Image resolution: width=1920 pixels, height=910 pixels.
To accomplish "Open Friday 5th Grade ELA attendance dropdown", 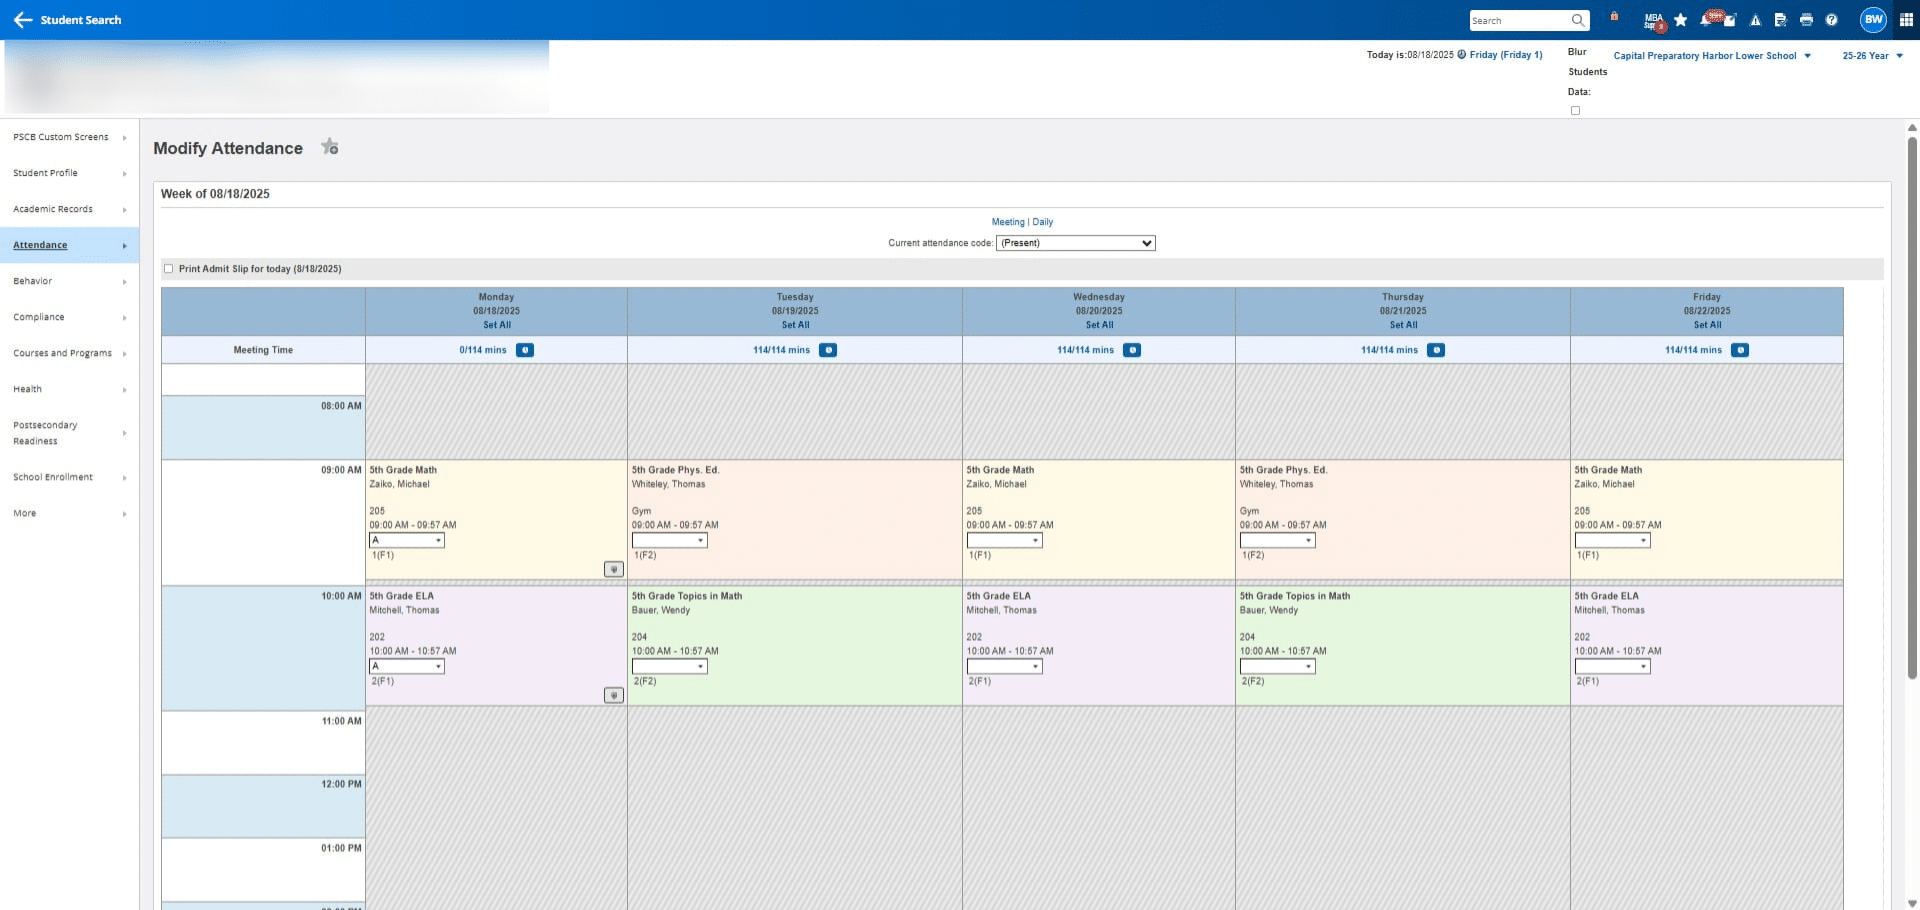I will coord(1612,666).
